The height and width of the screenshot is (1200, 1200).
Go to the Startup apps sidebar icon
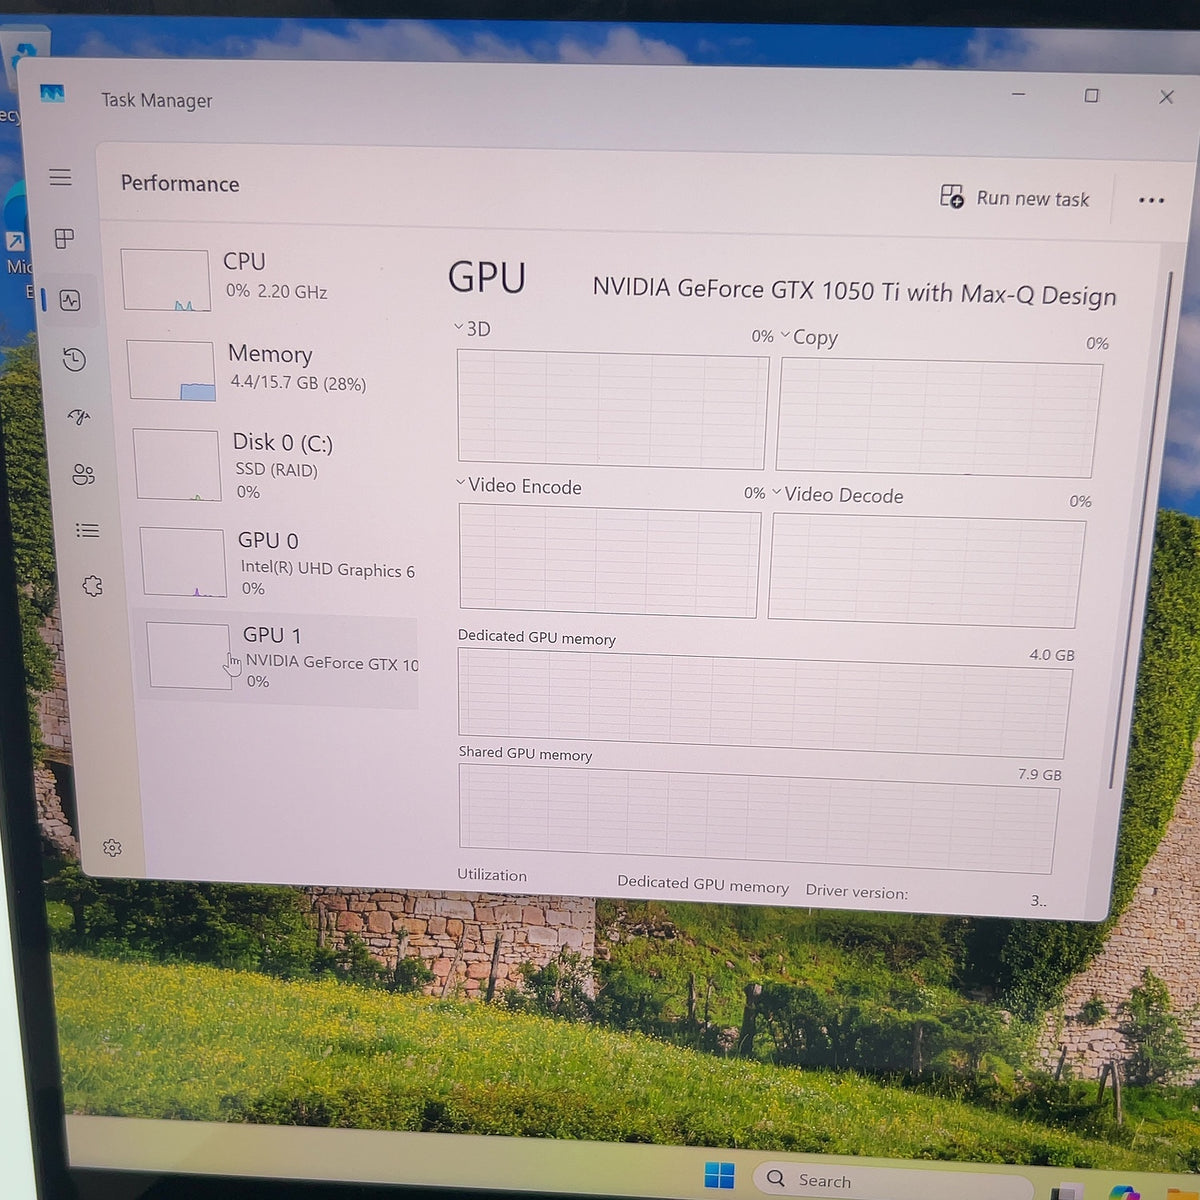pyautogui.click(x=79, y=416)
